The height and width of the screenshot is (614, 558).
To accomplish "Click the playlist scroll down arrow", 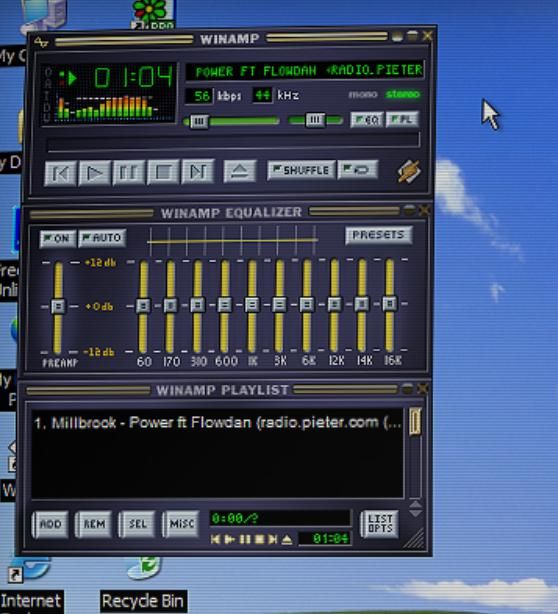I will coord(415,513).
